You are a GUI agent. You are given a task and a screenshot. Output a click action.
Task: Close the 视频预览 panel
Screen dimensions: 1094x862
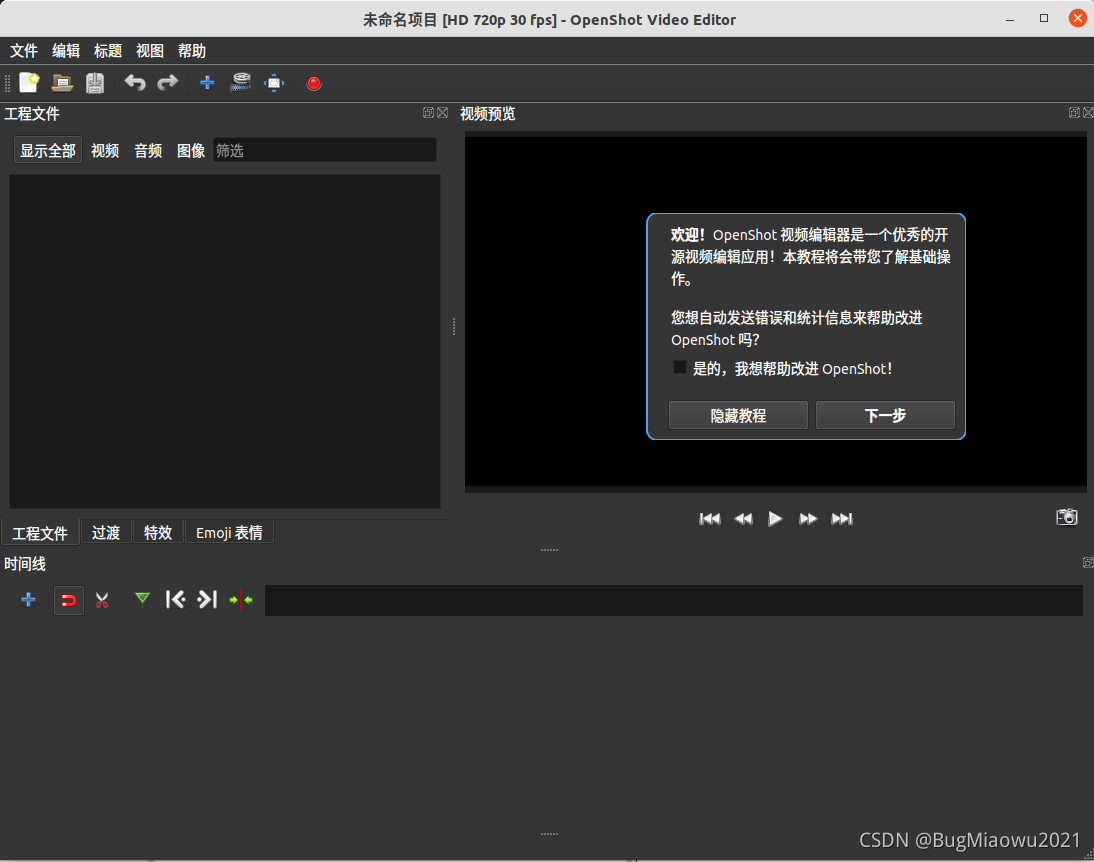coord(1088,113)
